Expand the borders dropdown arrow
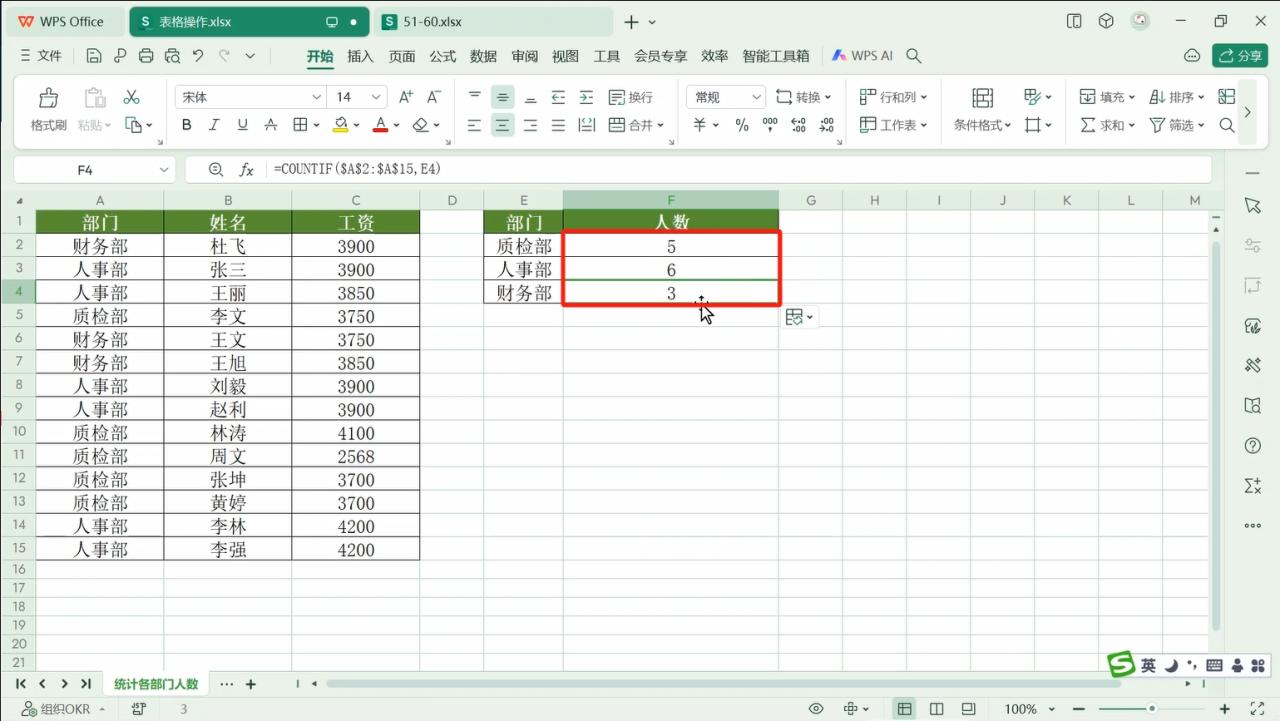Image resolution: width=1280 pixels, height=721 pixels. click(x=316, y=125)
